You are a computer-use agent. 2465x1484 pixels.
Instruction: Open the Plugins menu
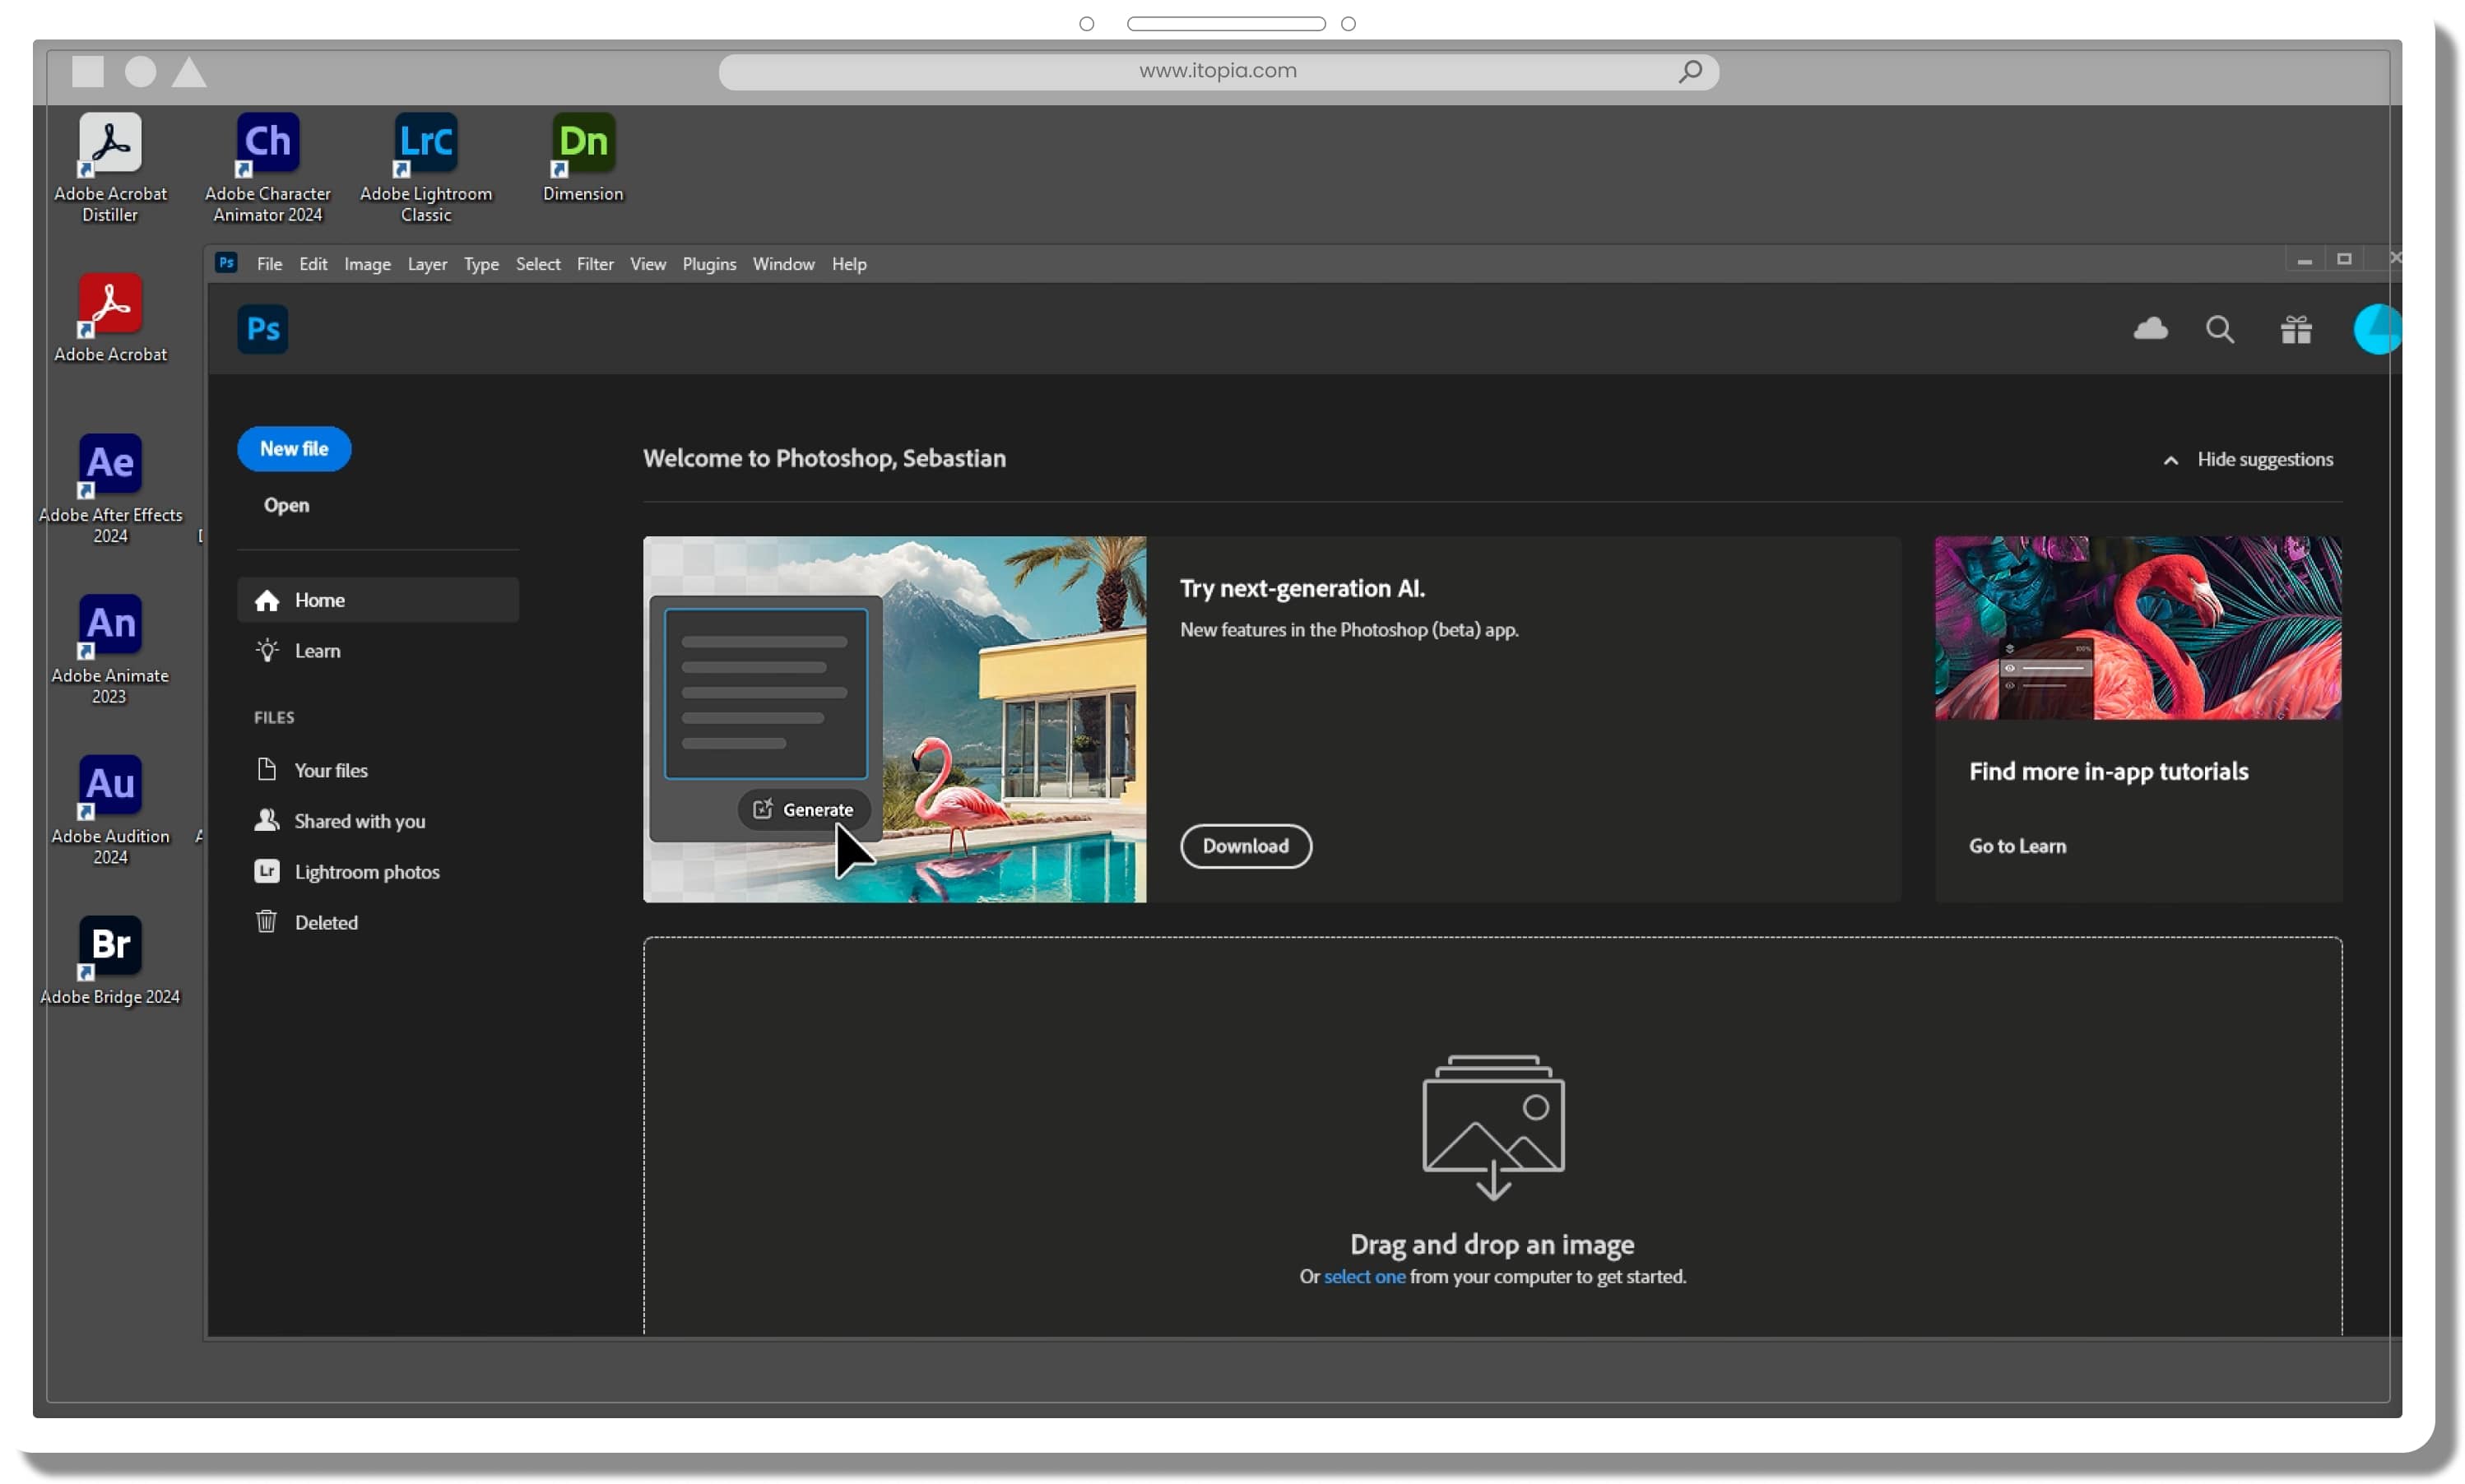(709, 264)
